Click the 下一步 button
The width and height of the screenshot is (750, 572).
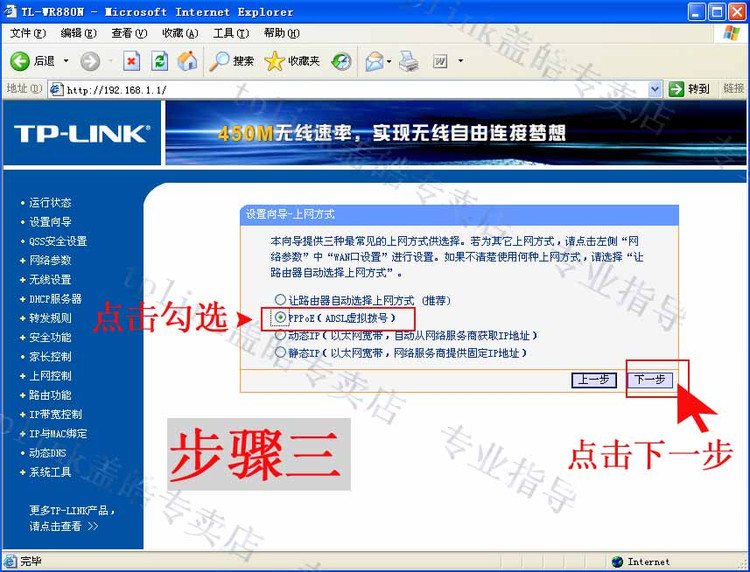pos(650,380)
